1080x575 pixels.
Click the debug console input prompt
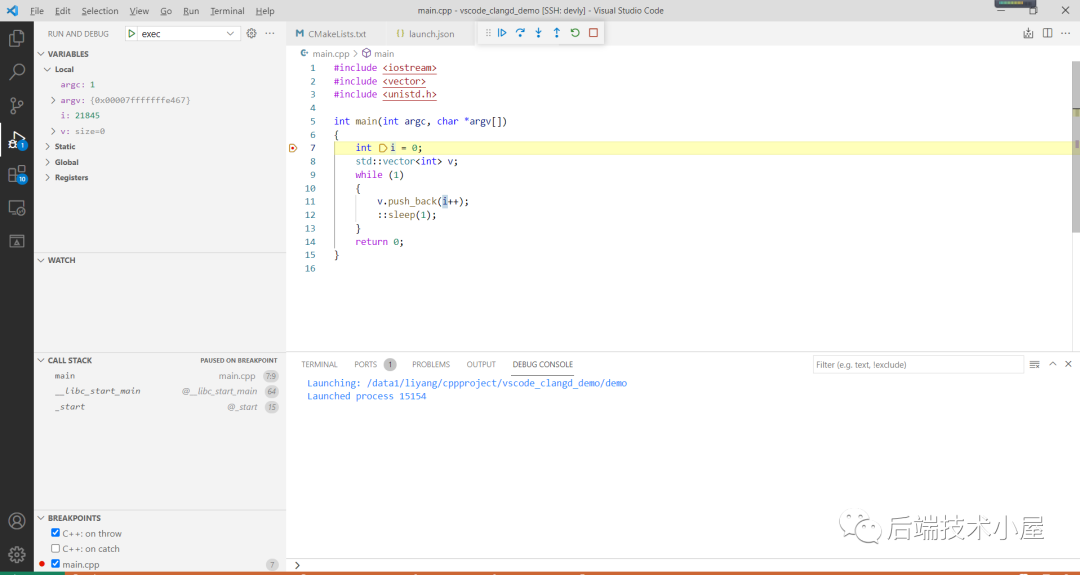click(x=682, y=565)
